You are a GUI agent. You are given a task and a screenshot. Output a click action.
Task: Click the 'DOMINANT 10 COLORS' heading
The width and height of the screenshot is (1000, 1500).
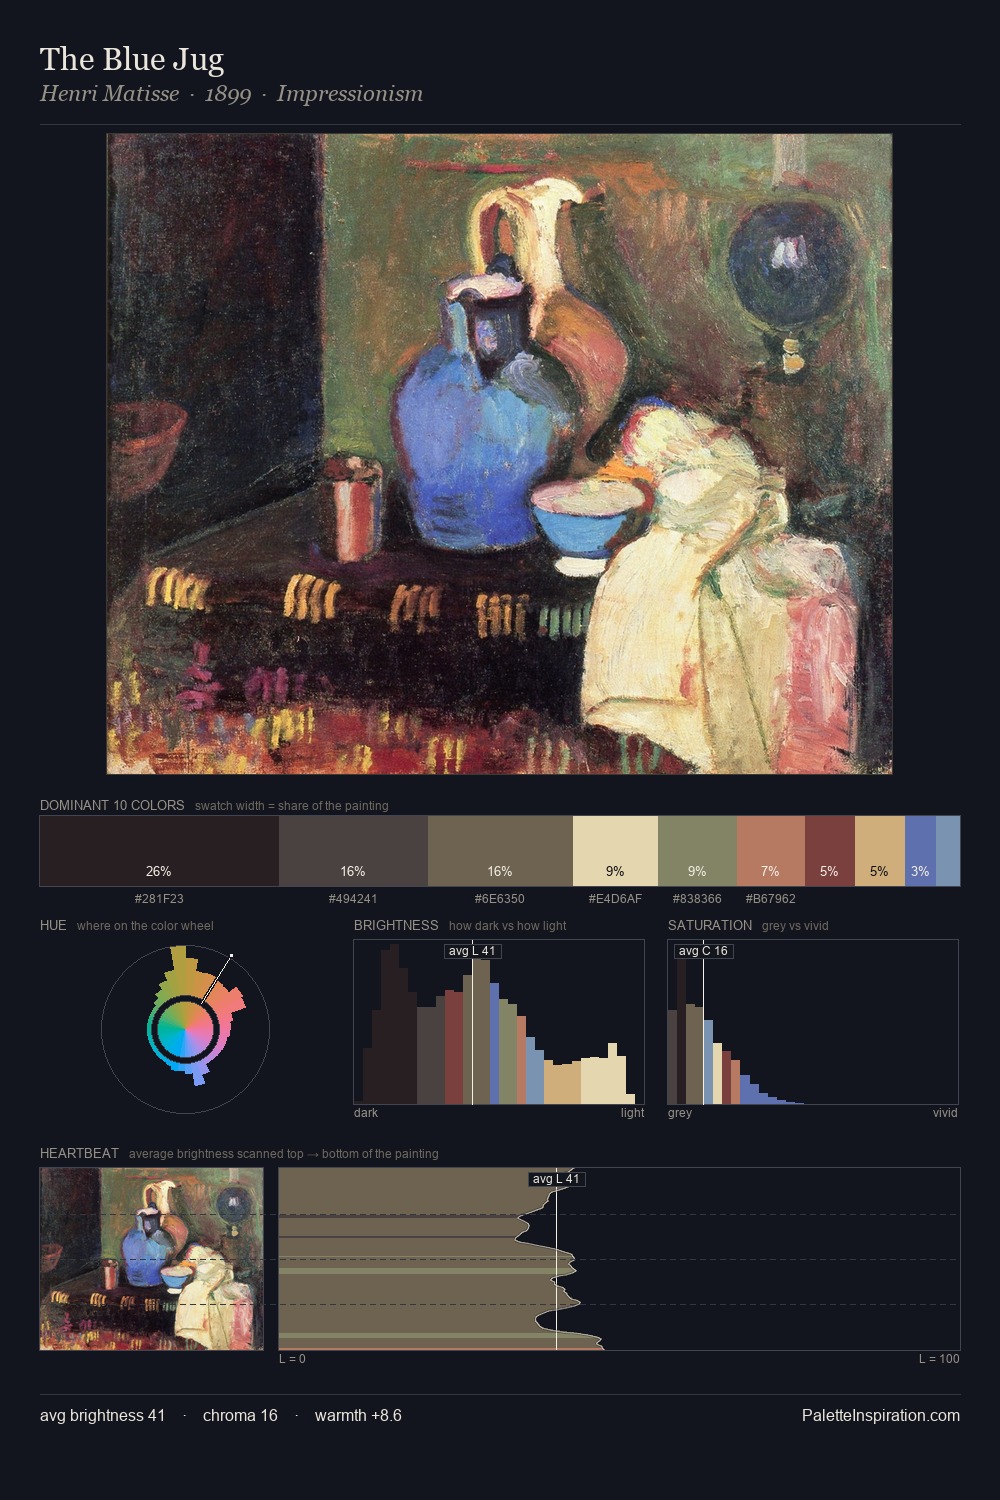[112, 805]
